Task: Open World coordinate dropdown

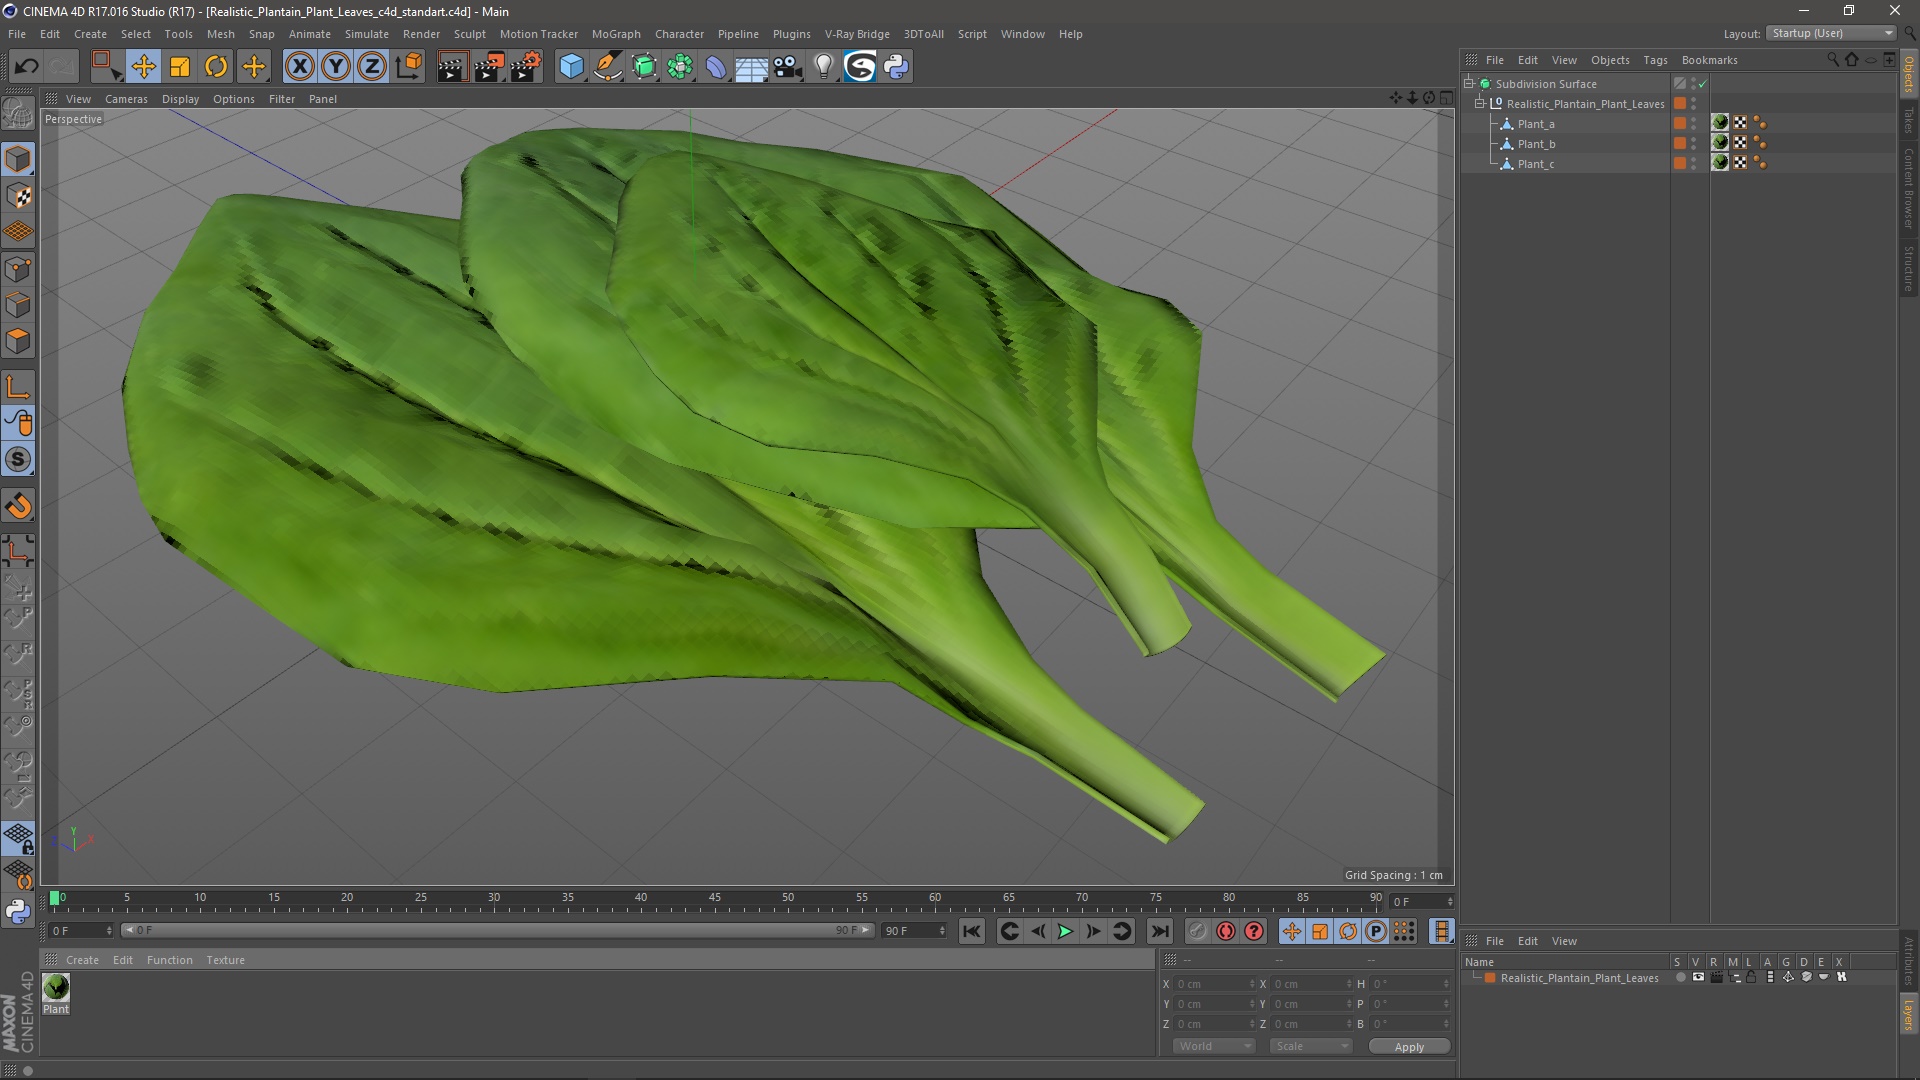Action: [x=1213, y=1046]
